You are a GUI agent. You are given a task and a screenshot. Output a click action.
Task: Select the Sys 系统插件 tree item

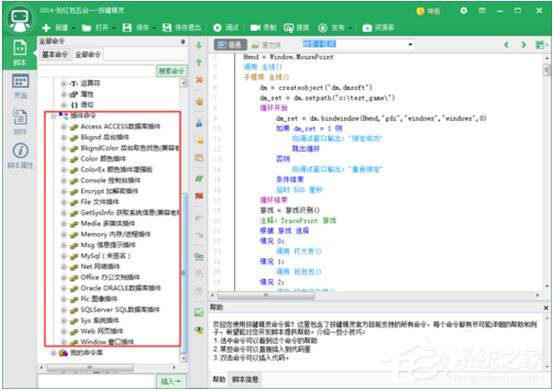point(99,320)
